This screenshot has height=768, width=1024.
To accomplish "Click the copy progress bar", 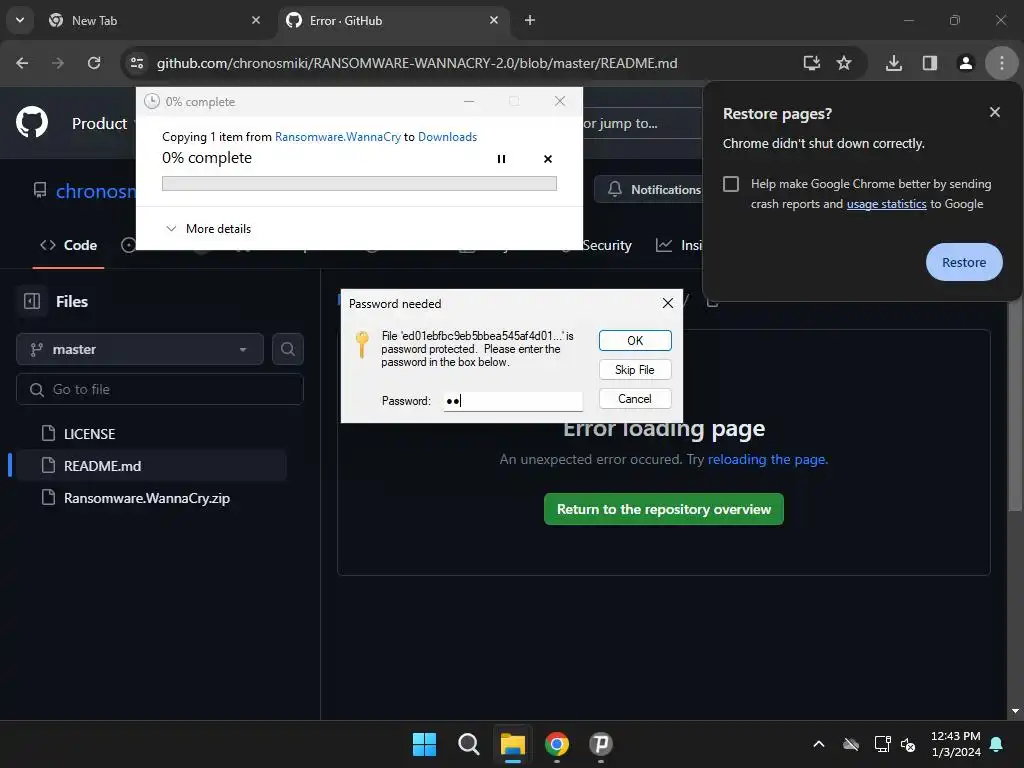I will [x=359, y=184].
